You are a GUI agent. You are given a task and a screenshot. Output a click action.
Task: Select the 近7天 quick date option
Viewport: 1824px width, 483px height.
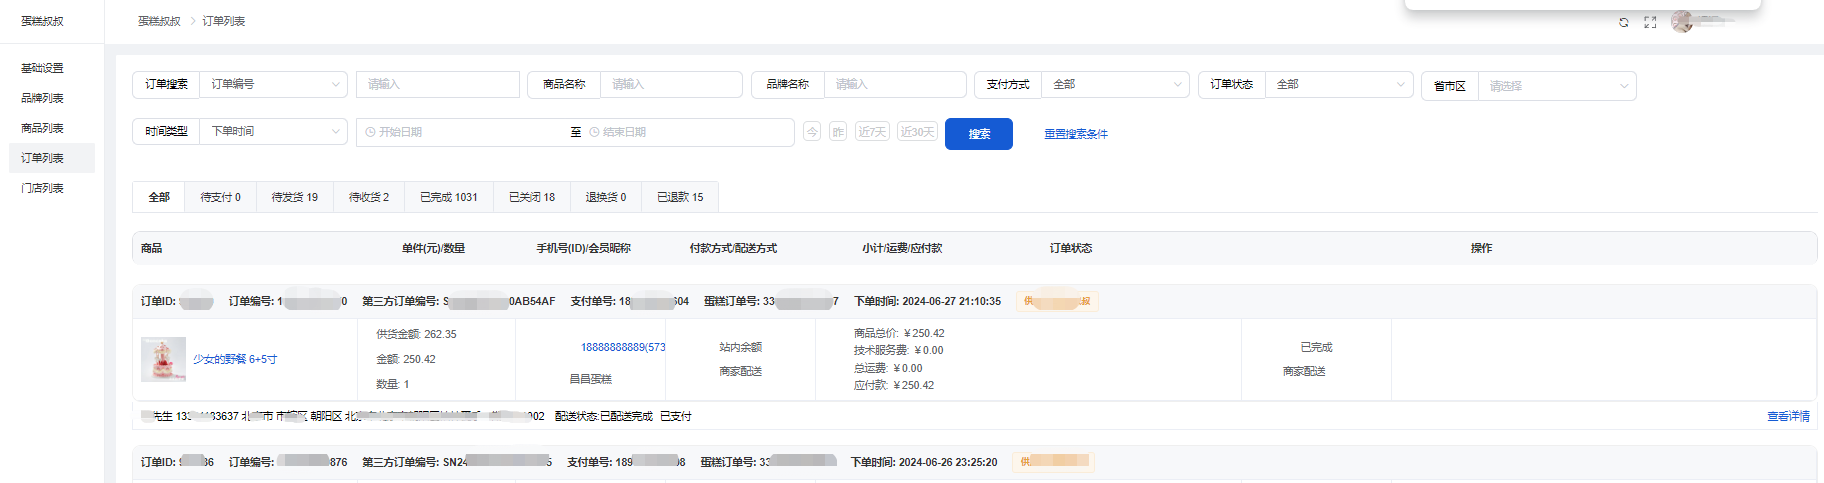tap(872, 132)
